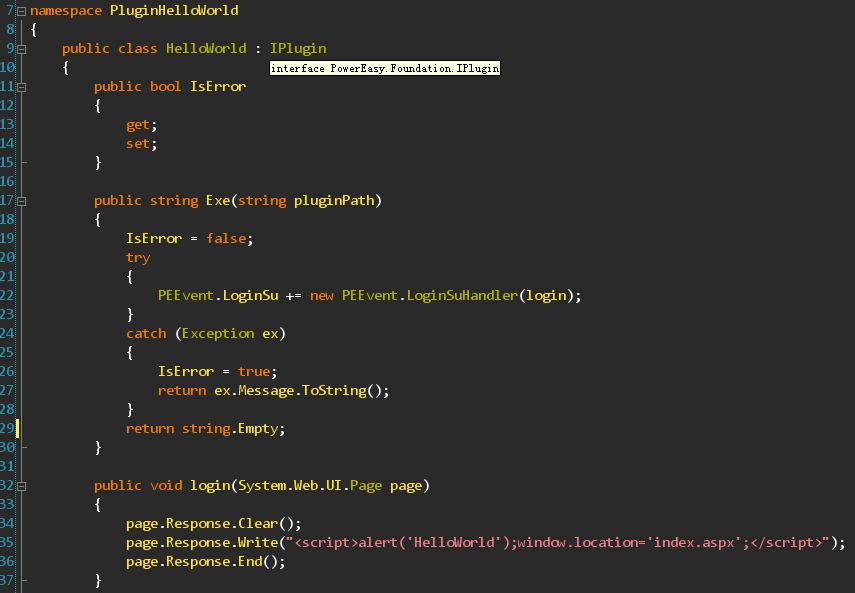Screen dimensions: 855x593
Task: Collapse the PluginHelloWorld namespace block
Action: (x=21, y=11)
